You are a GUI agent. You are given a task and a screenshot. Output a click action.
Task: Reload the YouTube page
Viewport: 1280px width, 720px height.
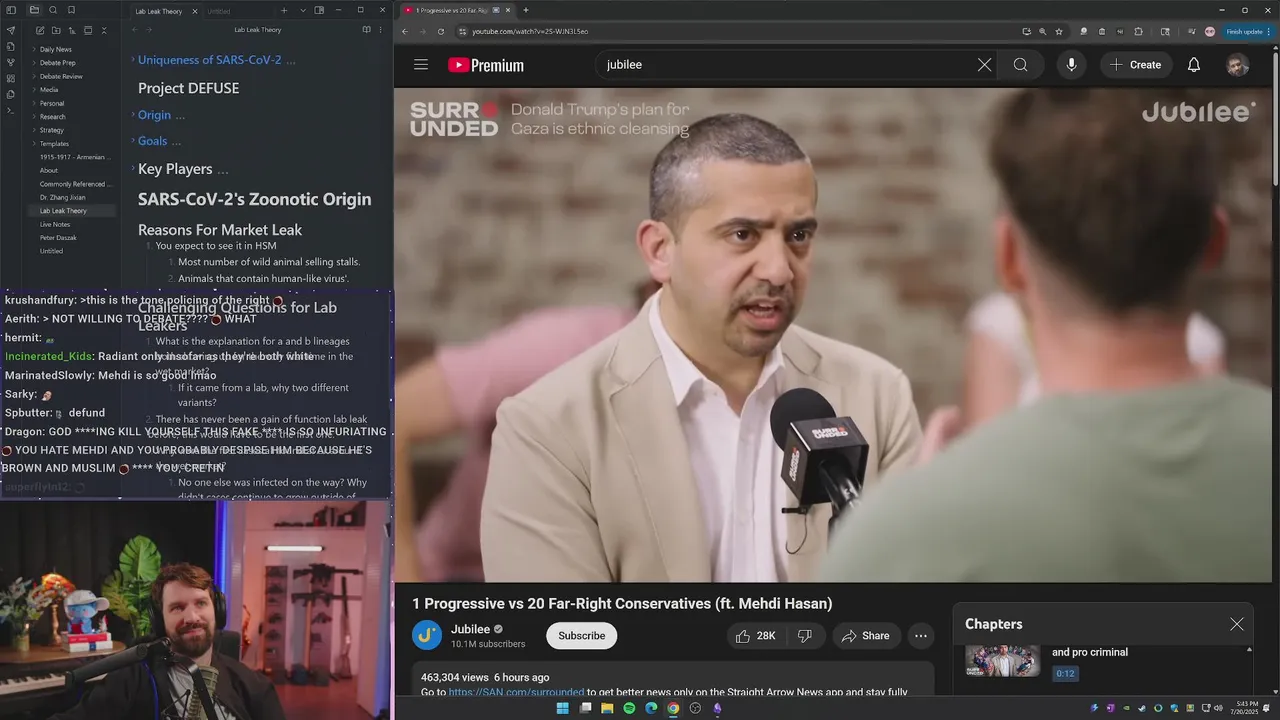(x=441, y=31)
